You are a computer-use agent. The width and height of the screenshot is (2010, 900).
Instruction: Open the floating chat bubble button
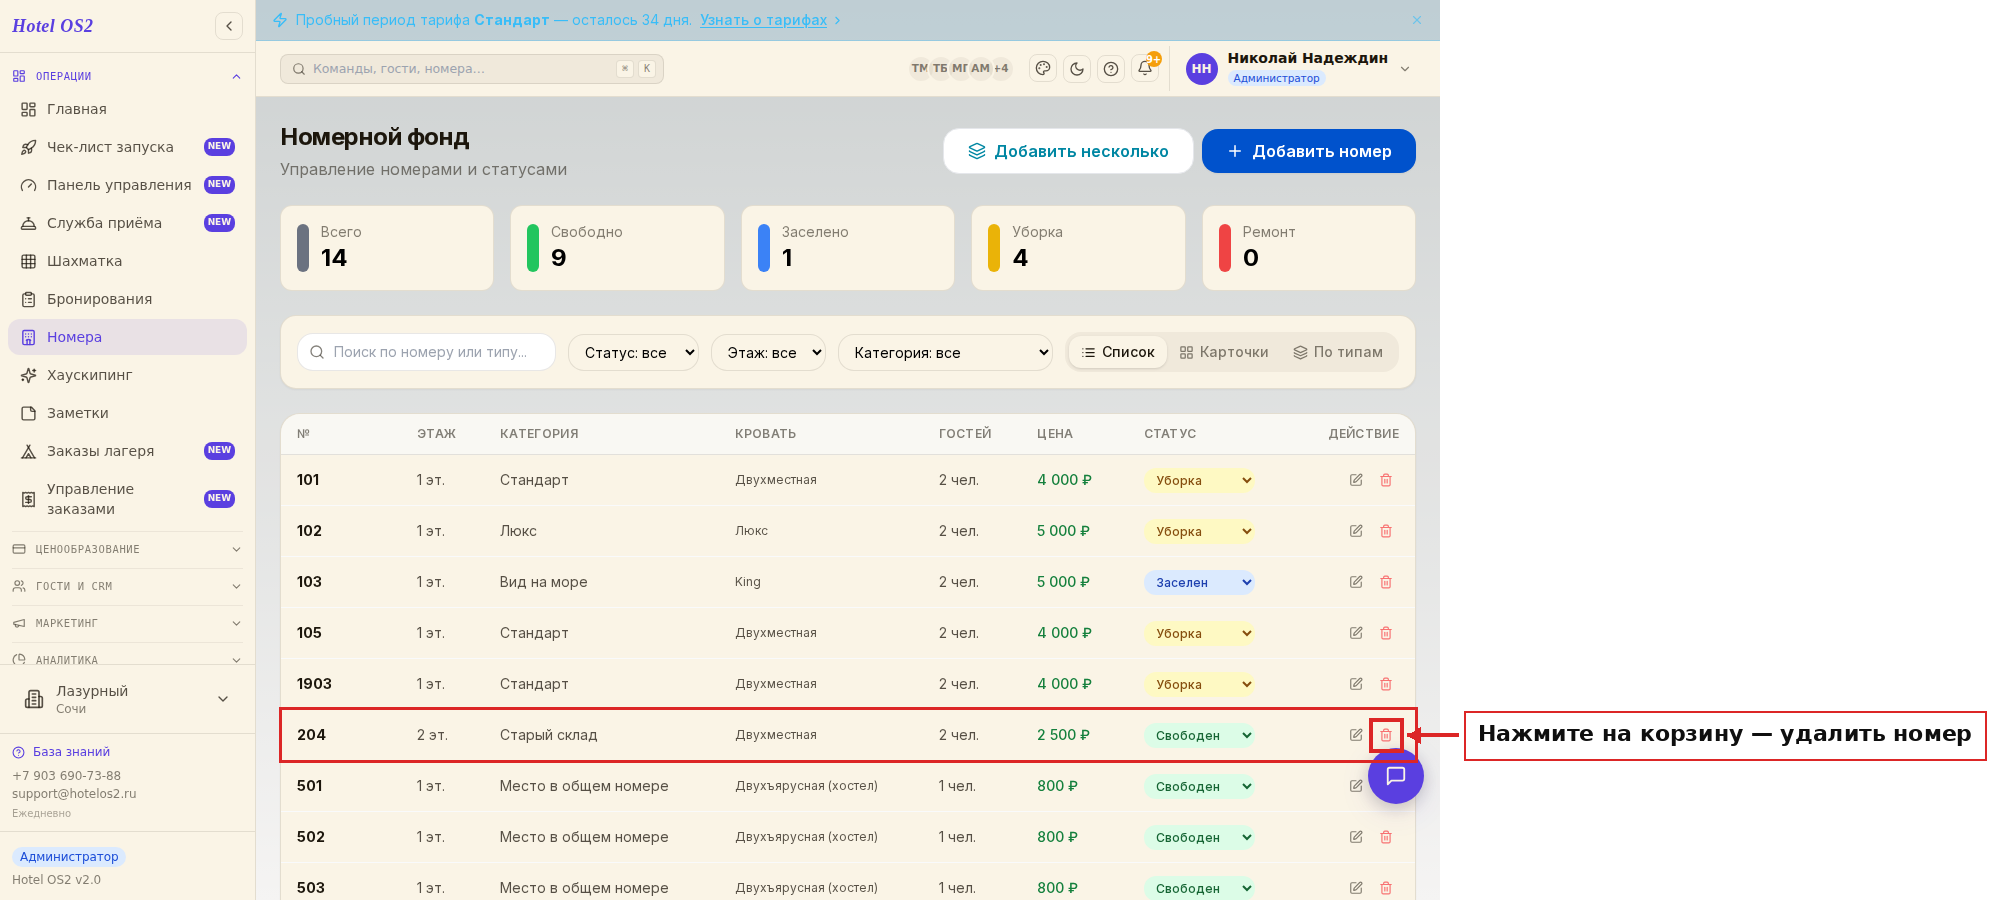(1396, 776)
